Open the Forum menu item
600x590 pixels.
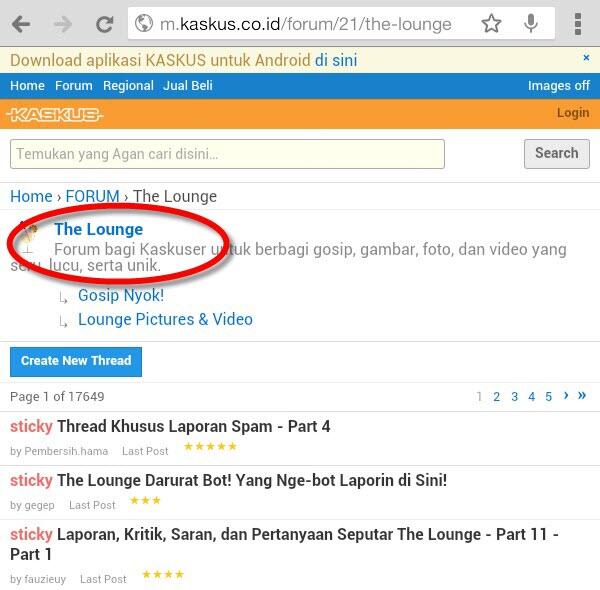pyautogui.click(x=74, y=86)
